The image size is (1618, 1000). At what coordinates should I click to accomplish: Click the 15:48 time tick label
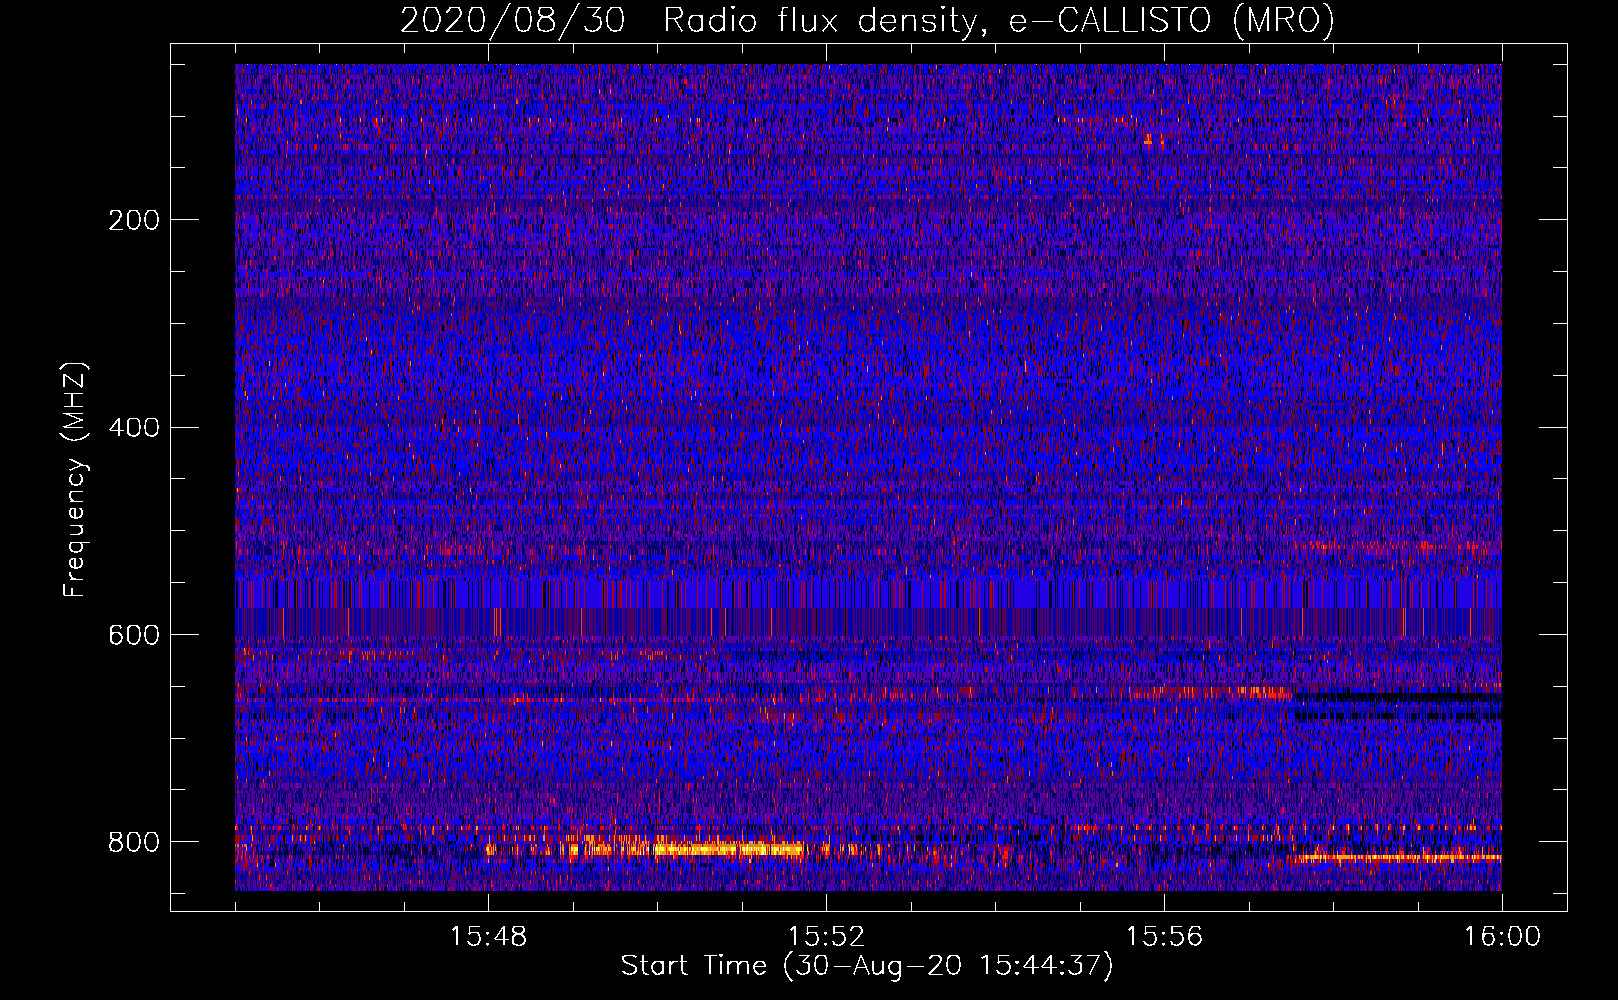click(x=489, y=936)
